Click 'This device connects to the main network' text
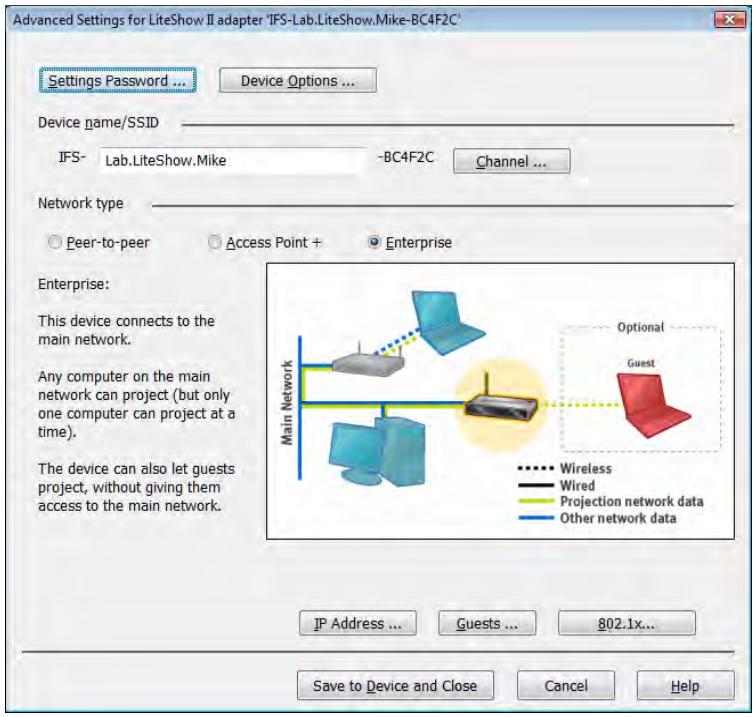 point(126,330)
